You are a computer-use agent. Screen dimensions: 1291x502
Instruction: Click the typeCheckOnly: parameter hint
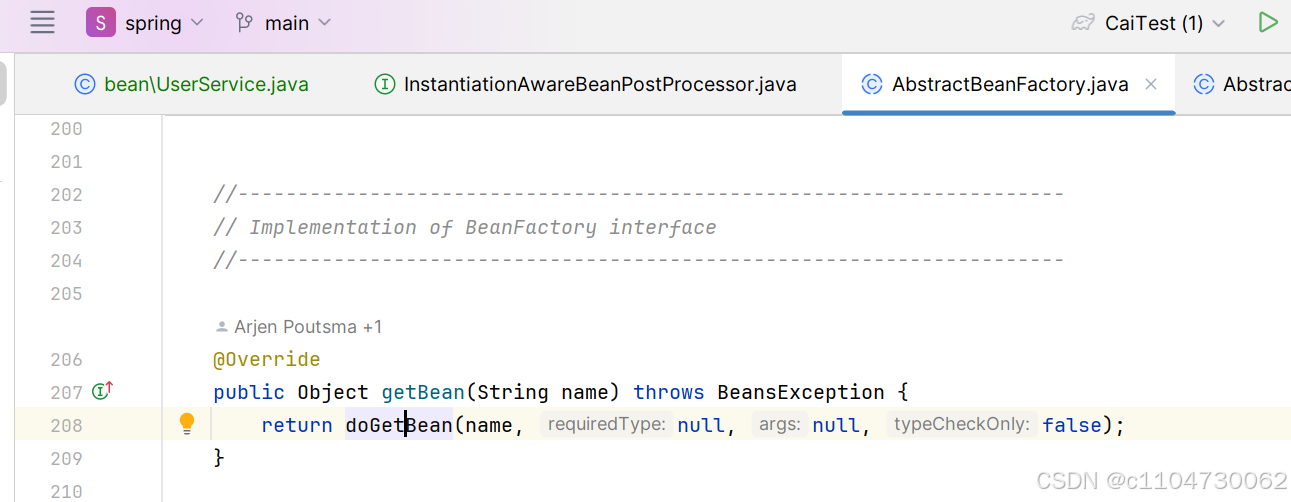(x=962, y=424)
